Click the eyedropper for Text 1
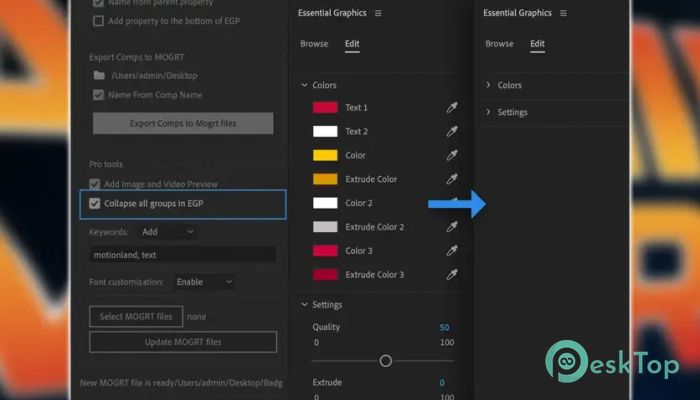This screenshot has width=700, height=400. (x=452, y=108)
